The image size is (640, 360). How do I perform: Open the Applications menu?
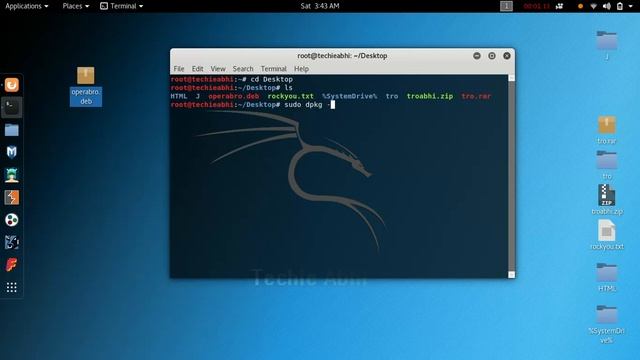(27, 6)
